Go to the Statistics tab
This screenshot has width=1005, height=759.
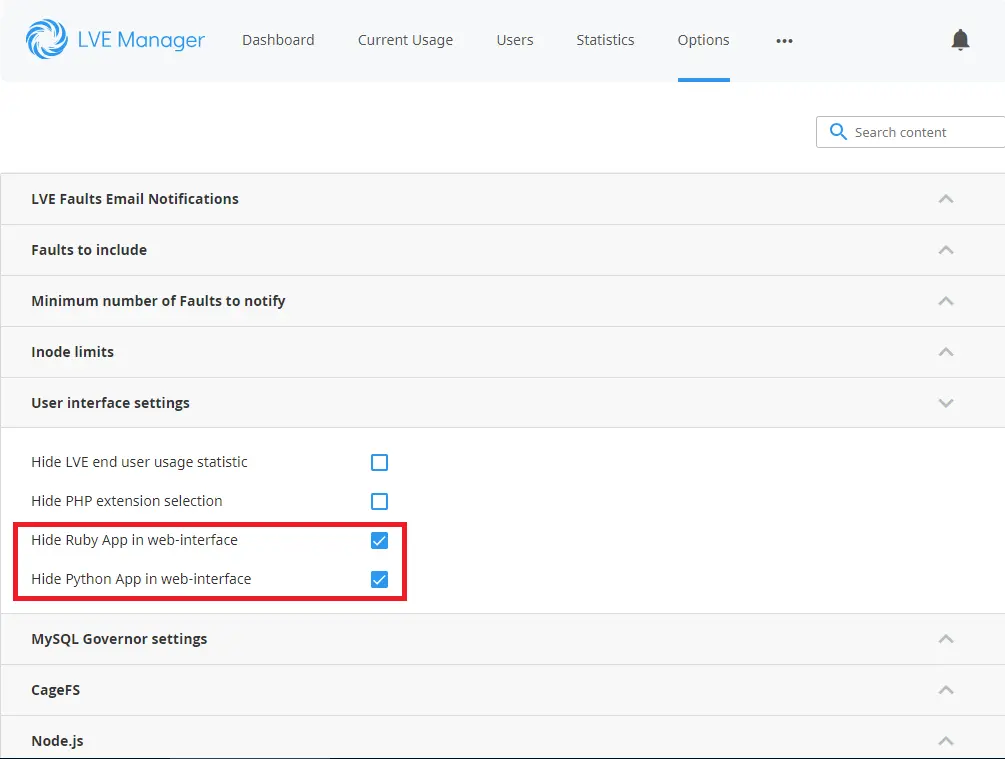[x=605, y=40]
